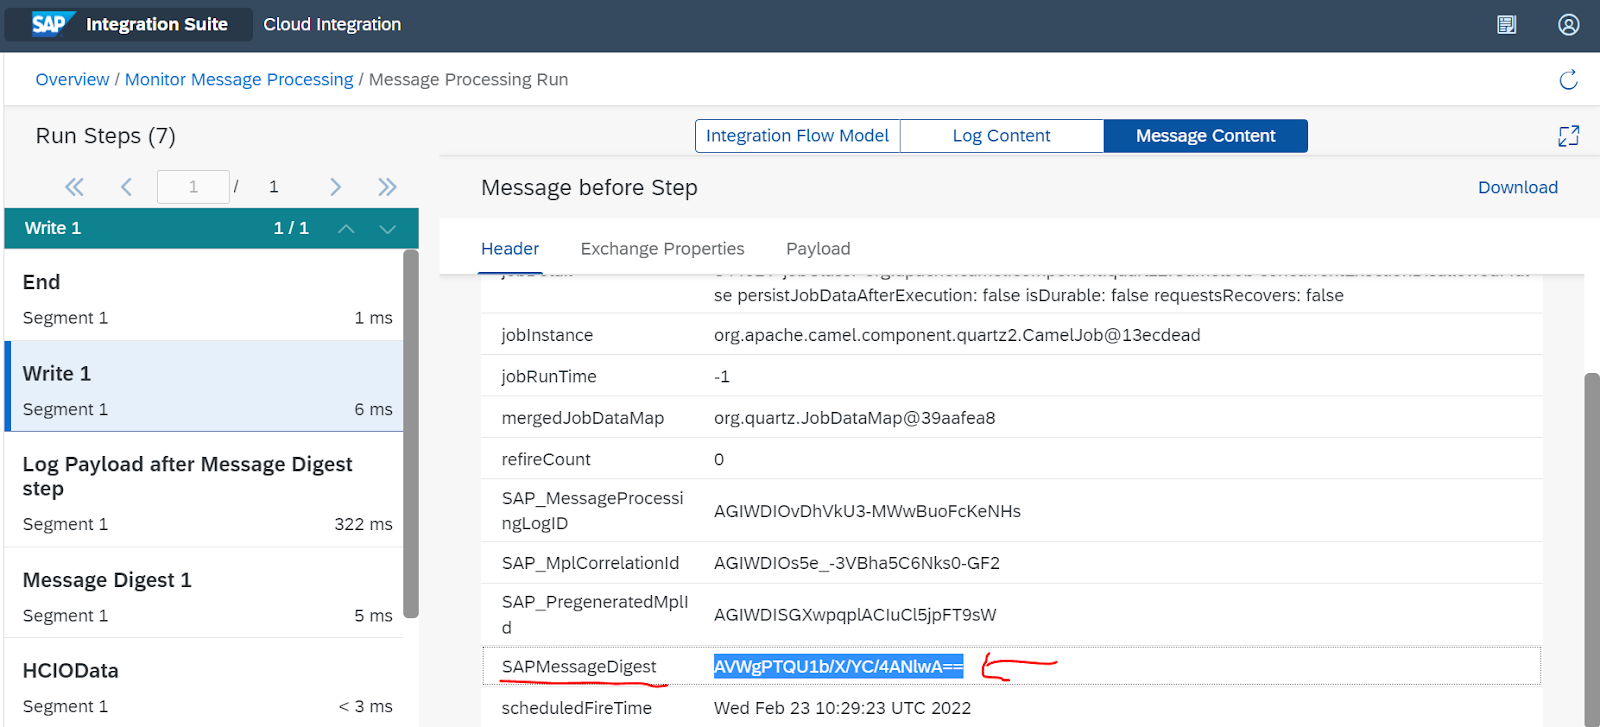Screen dimensions: 1600x727
Task: Go to first page of run steps
Action: click(x=75, y=187)
